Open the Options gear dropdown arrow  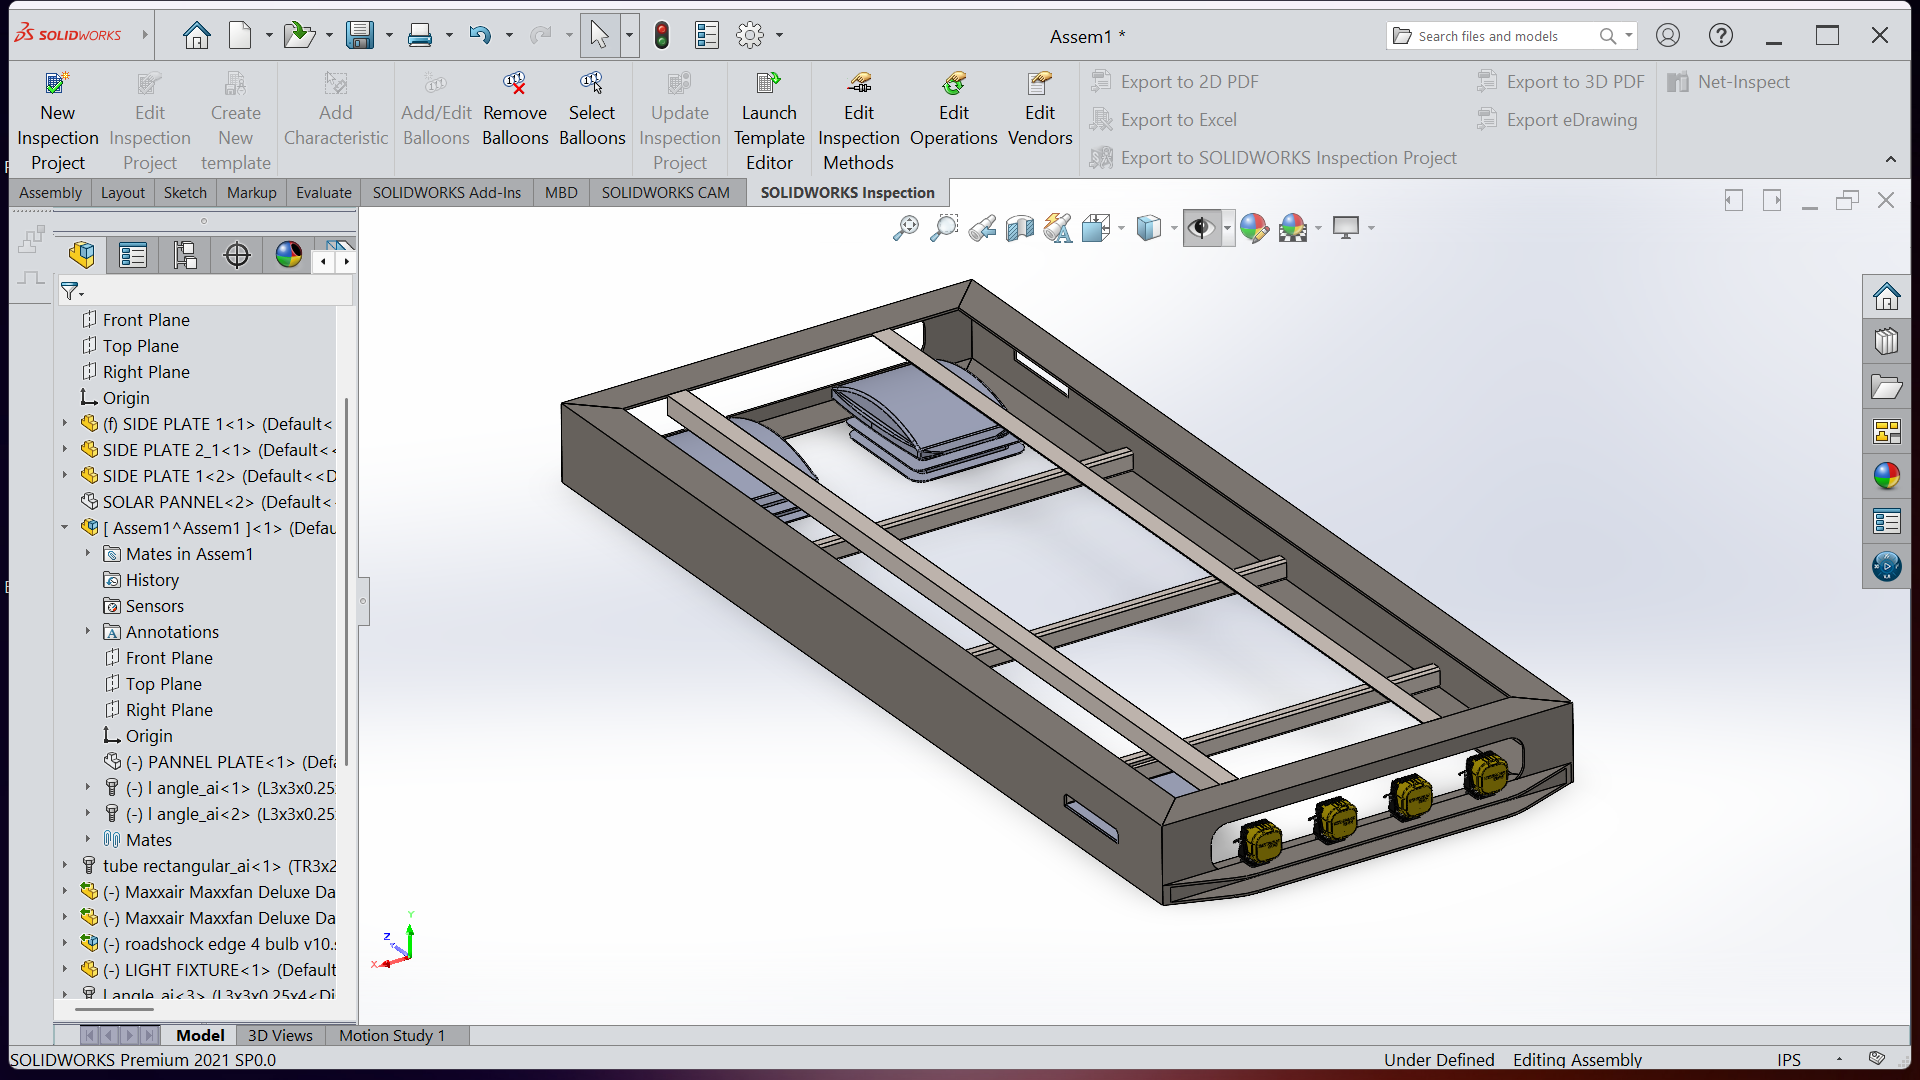coord(779,36)
